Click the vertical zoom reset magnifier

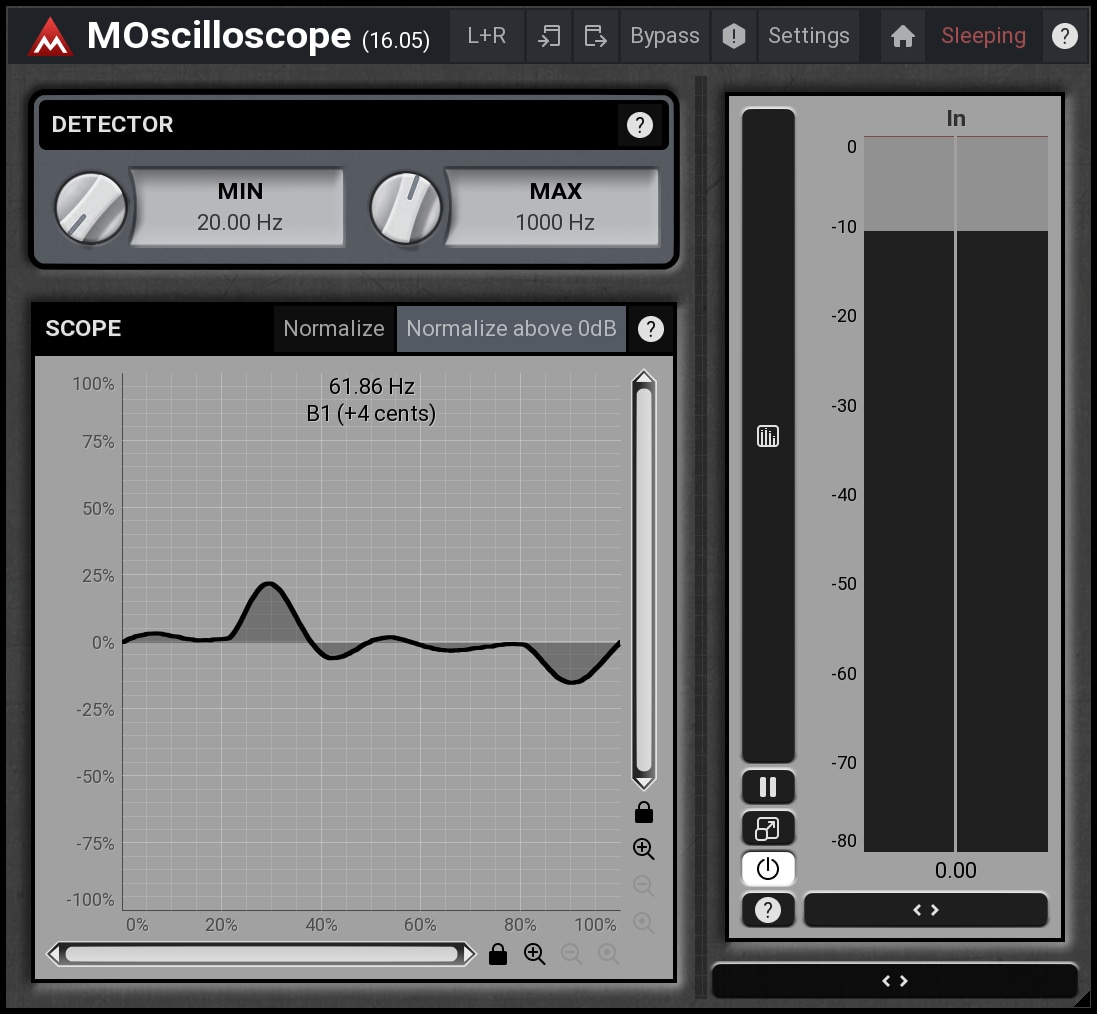click(644, 922)
